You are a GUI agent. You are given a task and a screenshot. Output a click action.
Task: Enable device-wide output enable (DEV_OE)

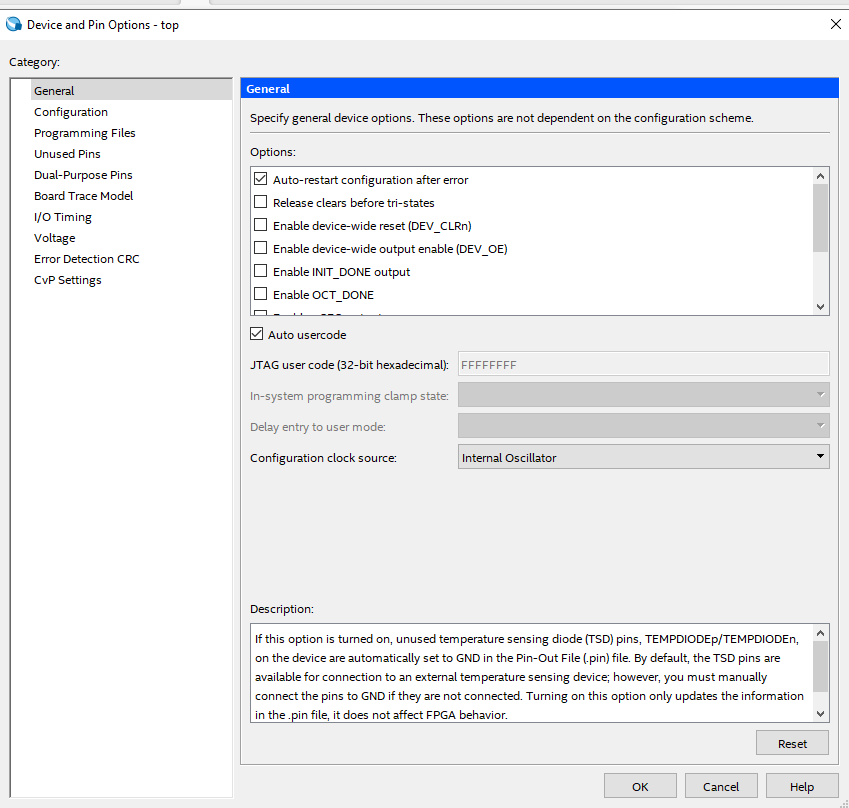(260, 248)
